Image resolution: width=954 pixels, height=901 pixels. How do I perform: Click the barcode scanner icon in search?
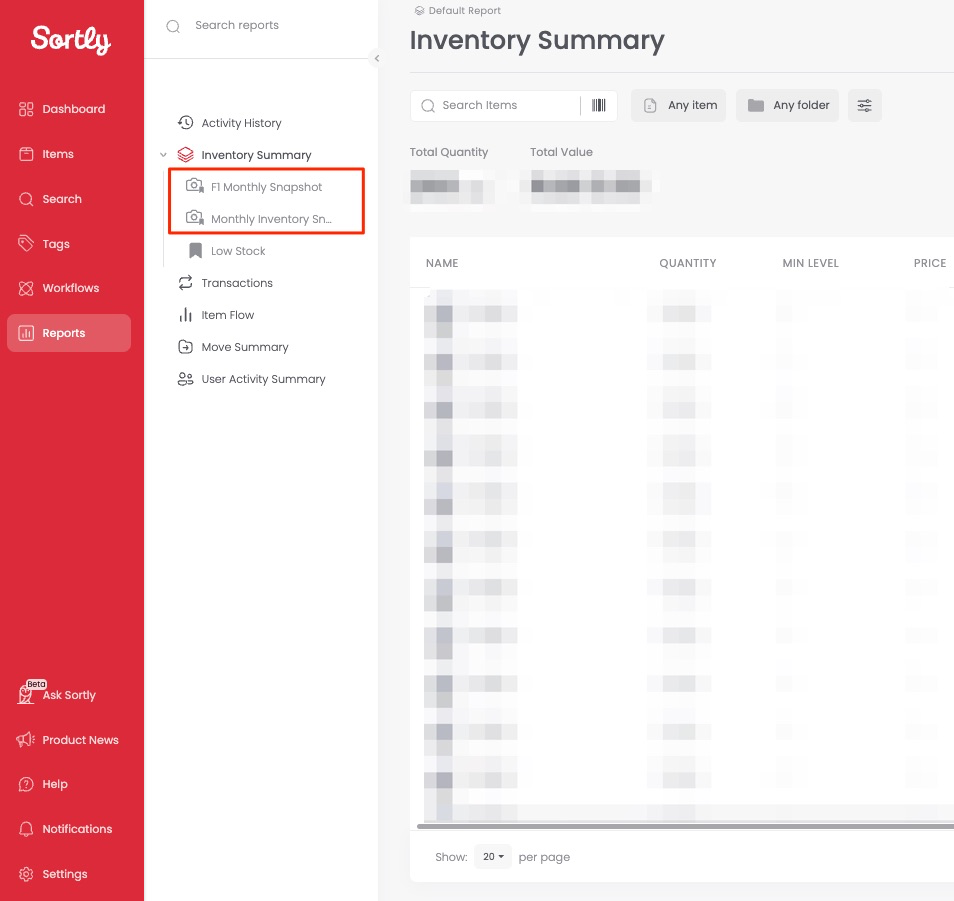click(599, 106)
